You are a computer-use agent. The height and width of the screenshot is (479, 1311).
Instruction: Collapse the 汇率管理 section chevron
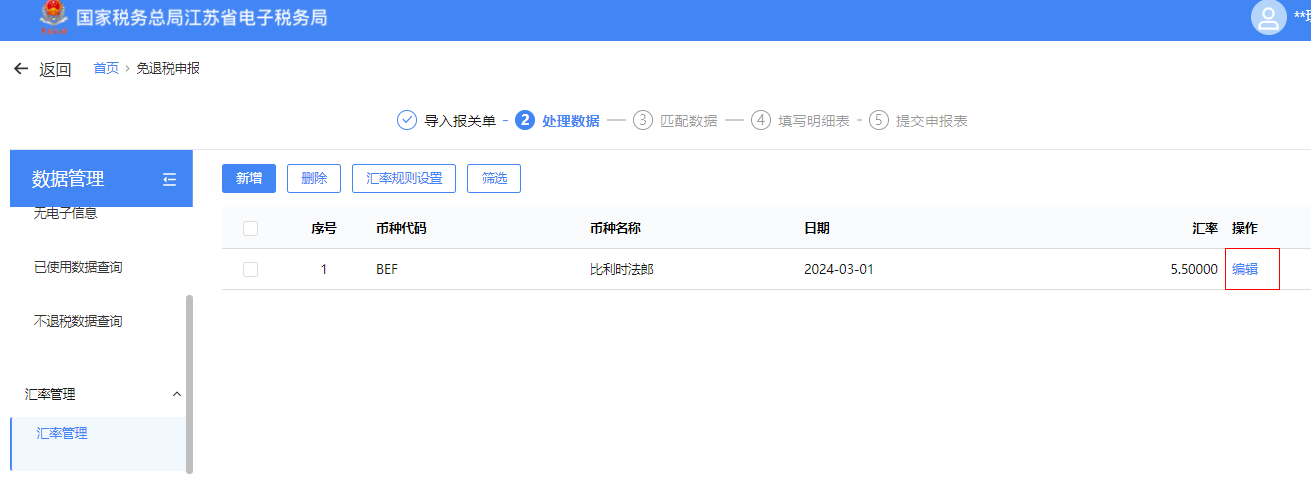[177, 394]
